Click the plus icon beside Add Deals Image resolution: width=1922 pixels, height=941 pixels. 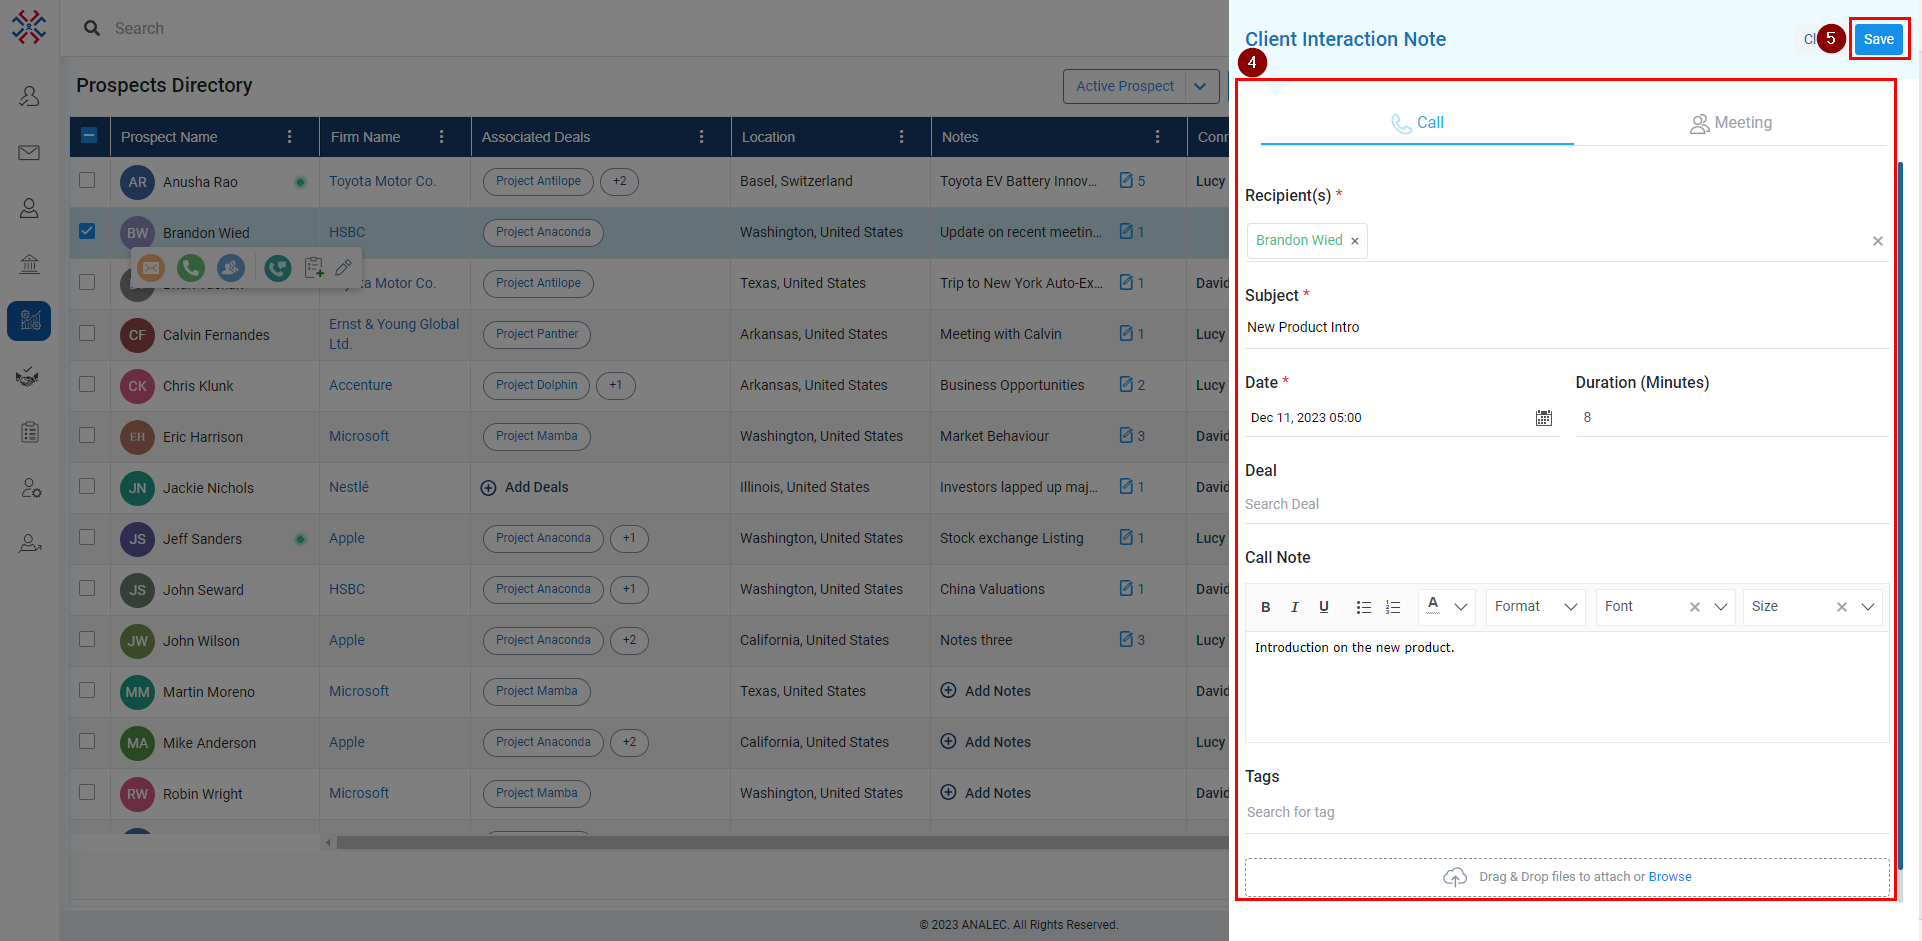coord(488,488)
